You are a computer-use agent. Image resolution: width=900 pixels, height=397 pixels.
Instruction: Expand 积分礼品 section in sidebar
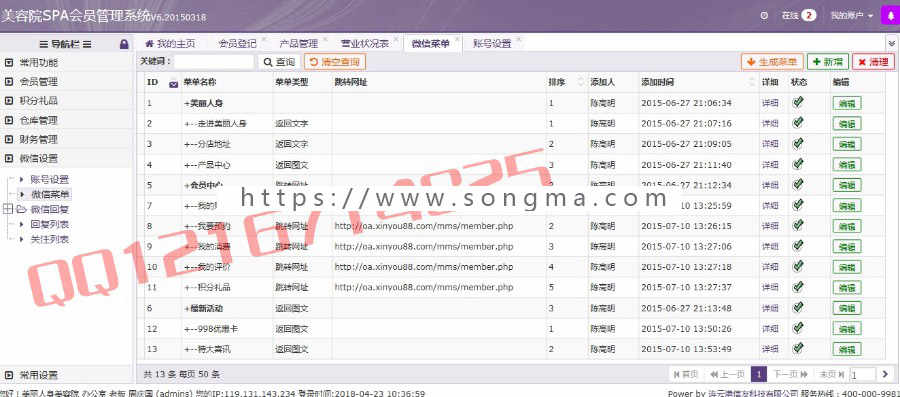[x=67, y=100]
